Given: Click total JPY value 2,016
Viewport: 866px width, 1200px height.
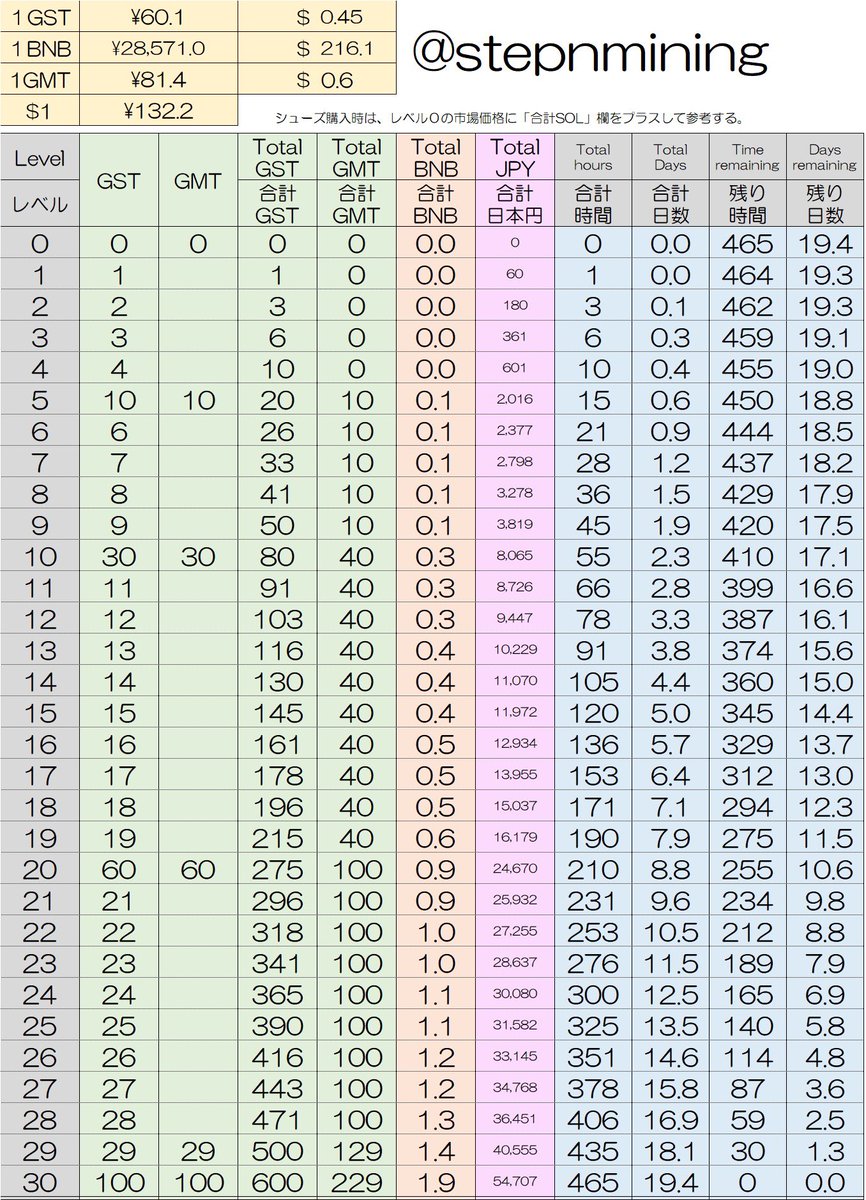Looking at the screenshot, I should tap(515, 400).
